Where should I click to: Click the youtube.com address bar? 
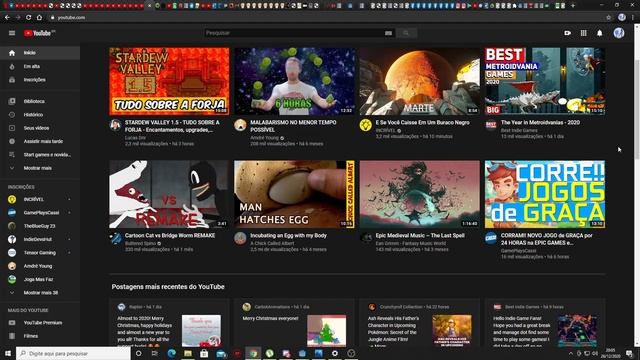(327, 18)
